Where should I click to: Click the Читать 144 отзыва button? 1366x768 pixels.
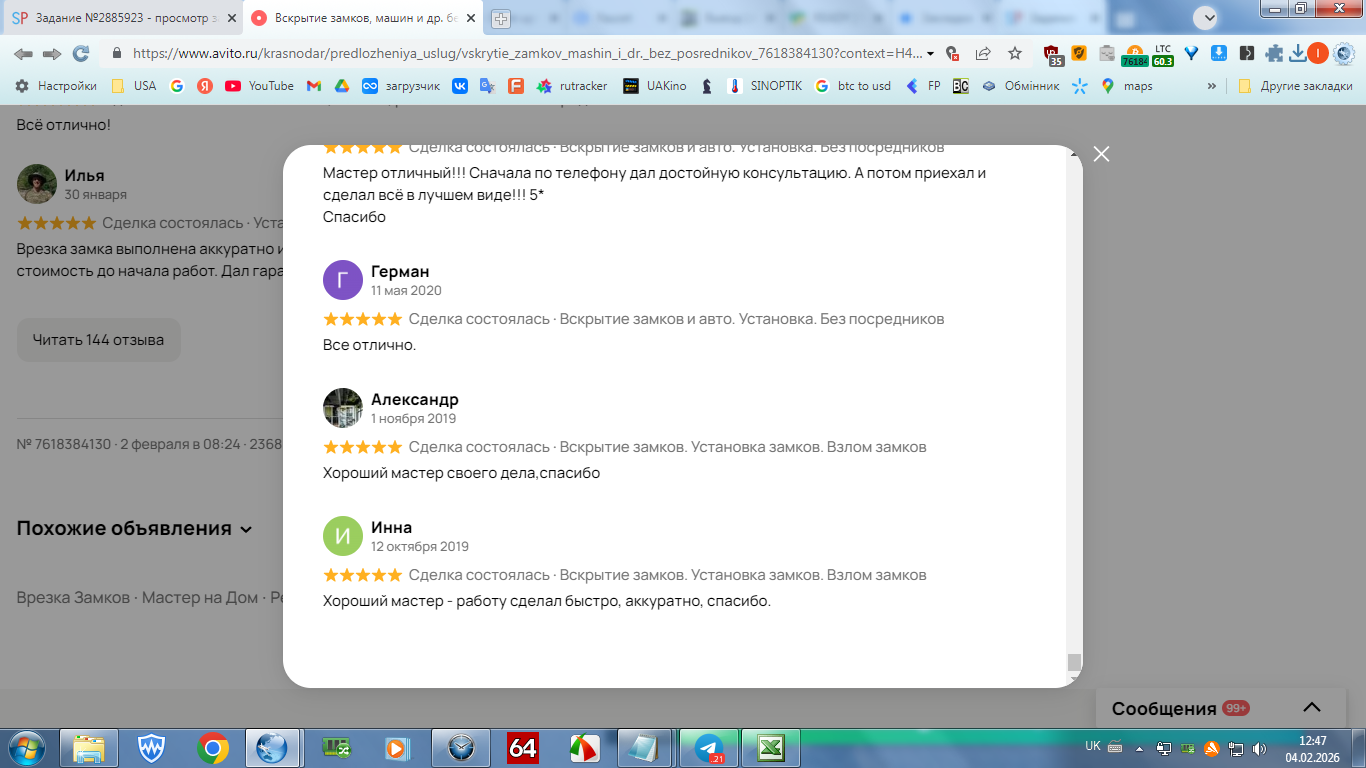(98, 340)
